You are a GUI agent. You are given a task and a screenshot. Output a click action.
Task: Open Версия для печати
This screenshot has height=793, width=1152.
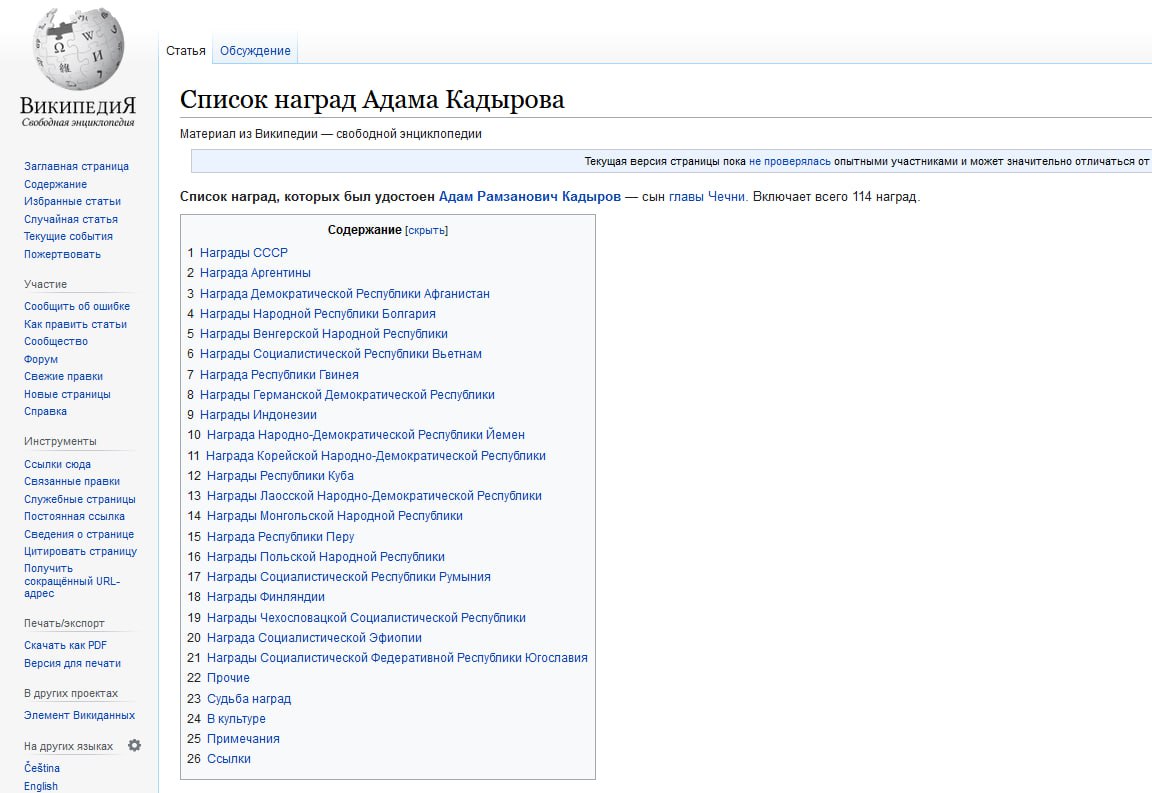tap(72, 663)
